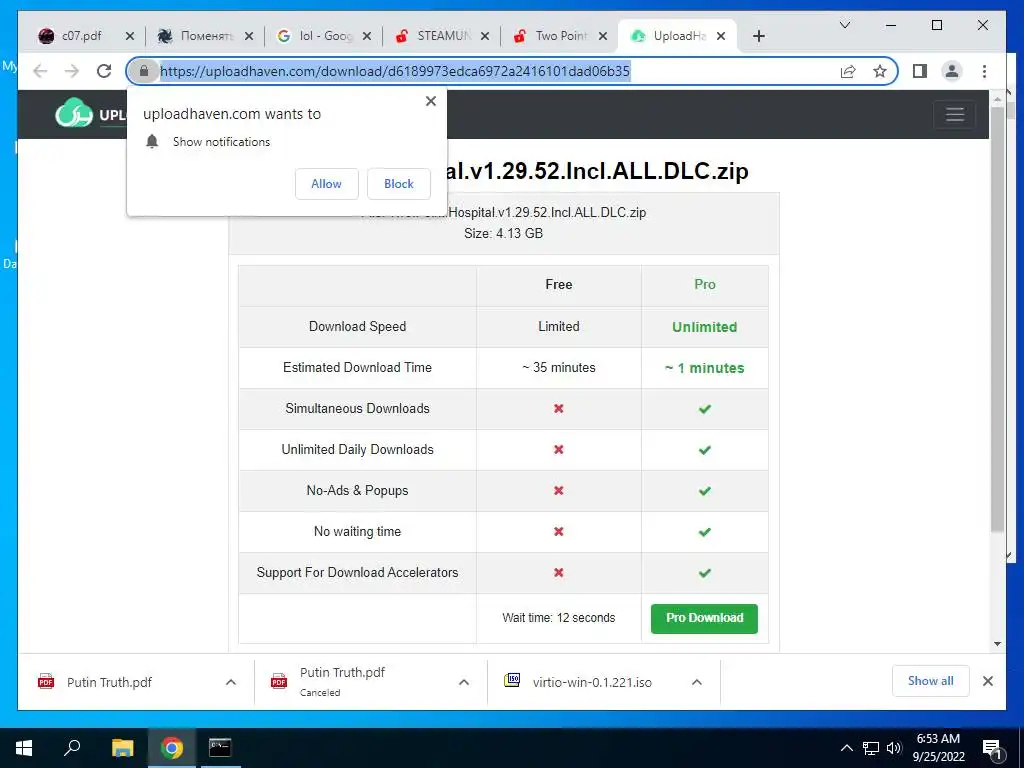1024x768 pixels.
Task: Click red X for No waiting time
Action: [558, 532]
